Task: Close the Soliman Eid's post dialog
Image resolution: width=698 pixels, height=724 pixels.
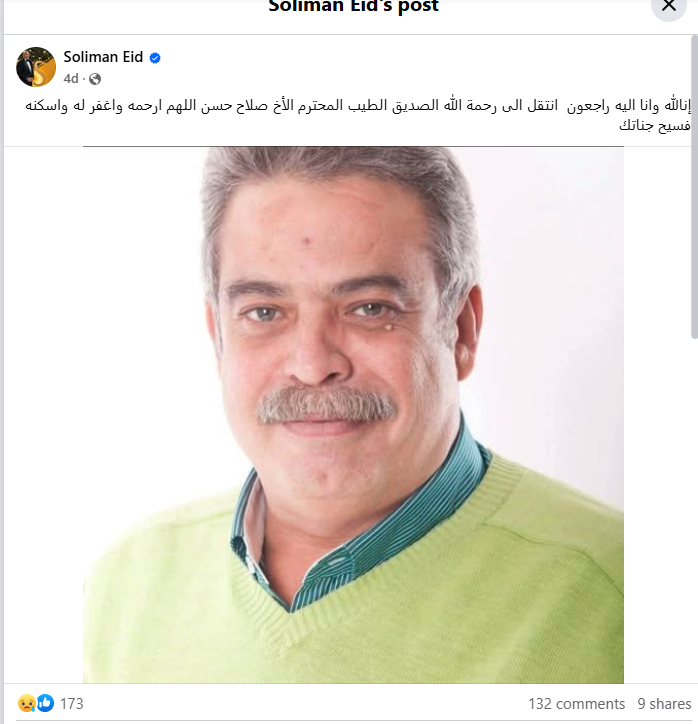Action: coord(668,6)
